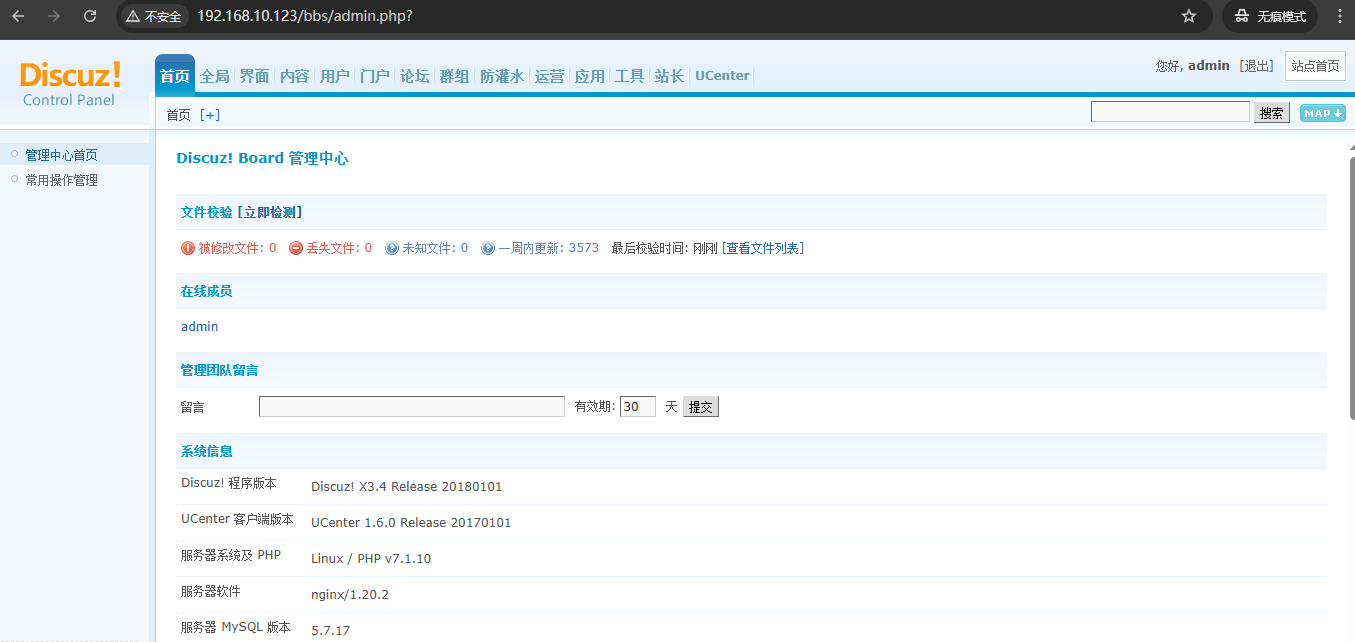Click the browser address bar URL
The image size is (1355, 642).
[x=304, y=16]
